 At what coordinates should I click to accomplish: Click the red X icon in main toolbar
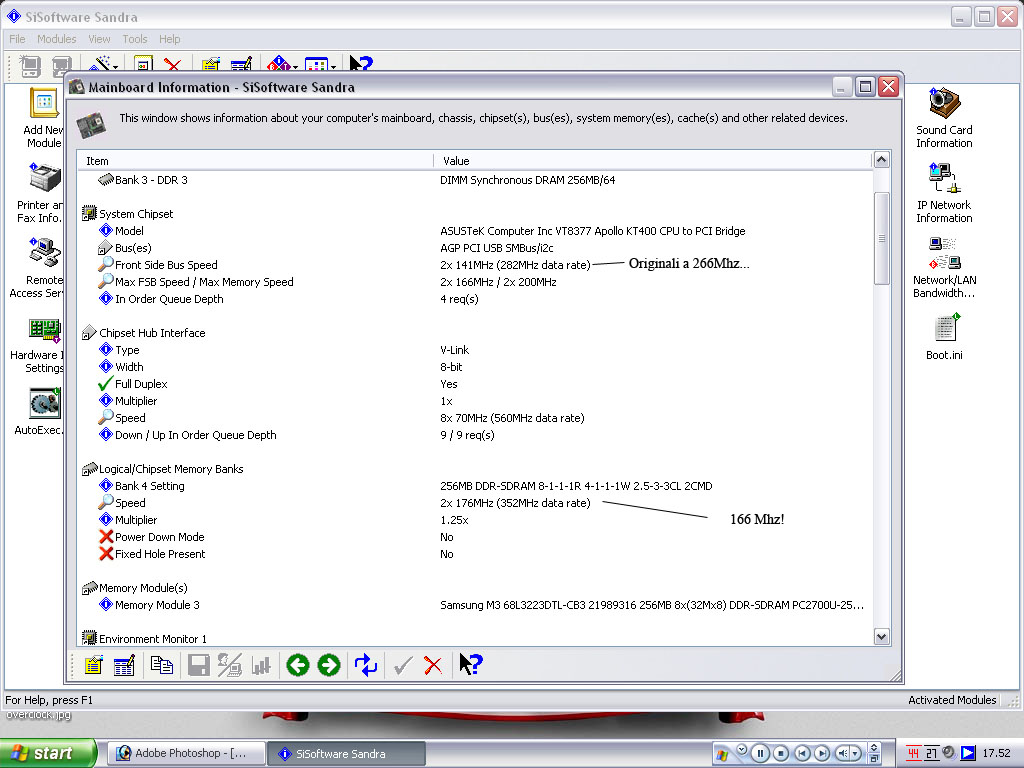172,64
